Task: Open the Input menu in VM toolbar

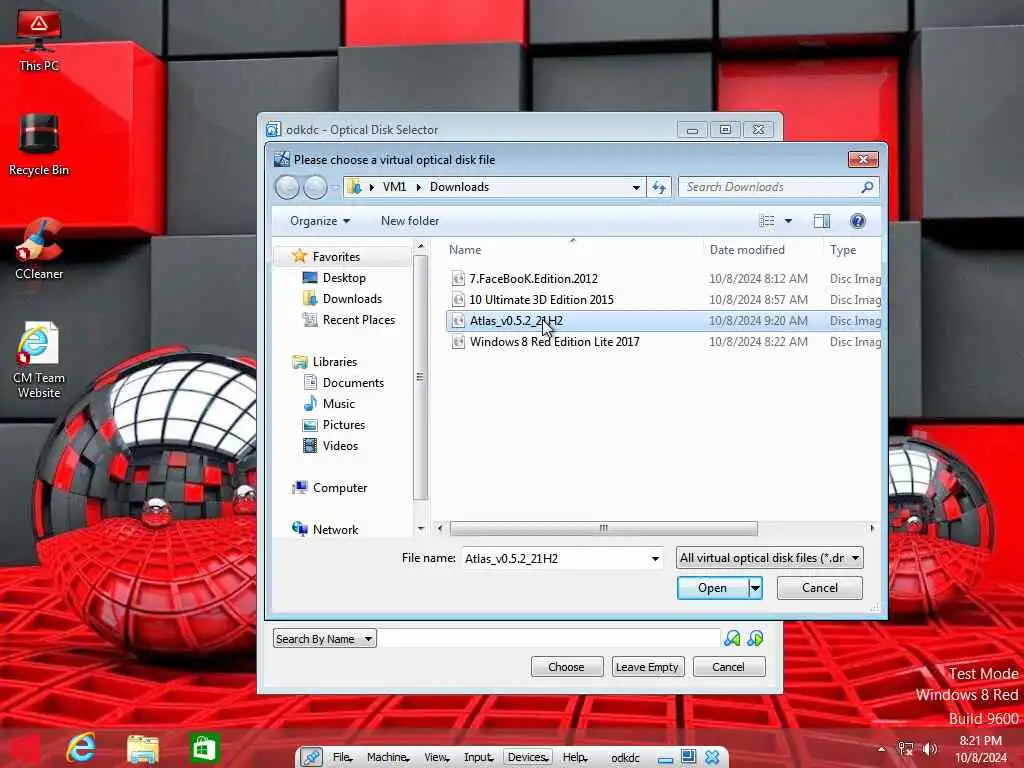Action: (x=478, y=758)
